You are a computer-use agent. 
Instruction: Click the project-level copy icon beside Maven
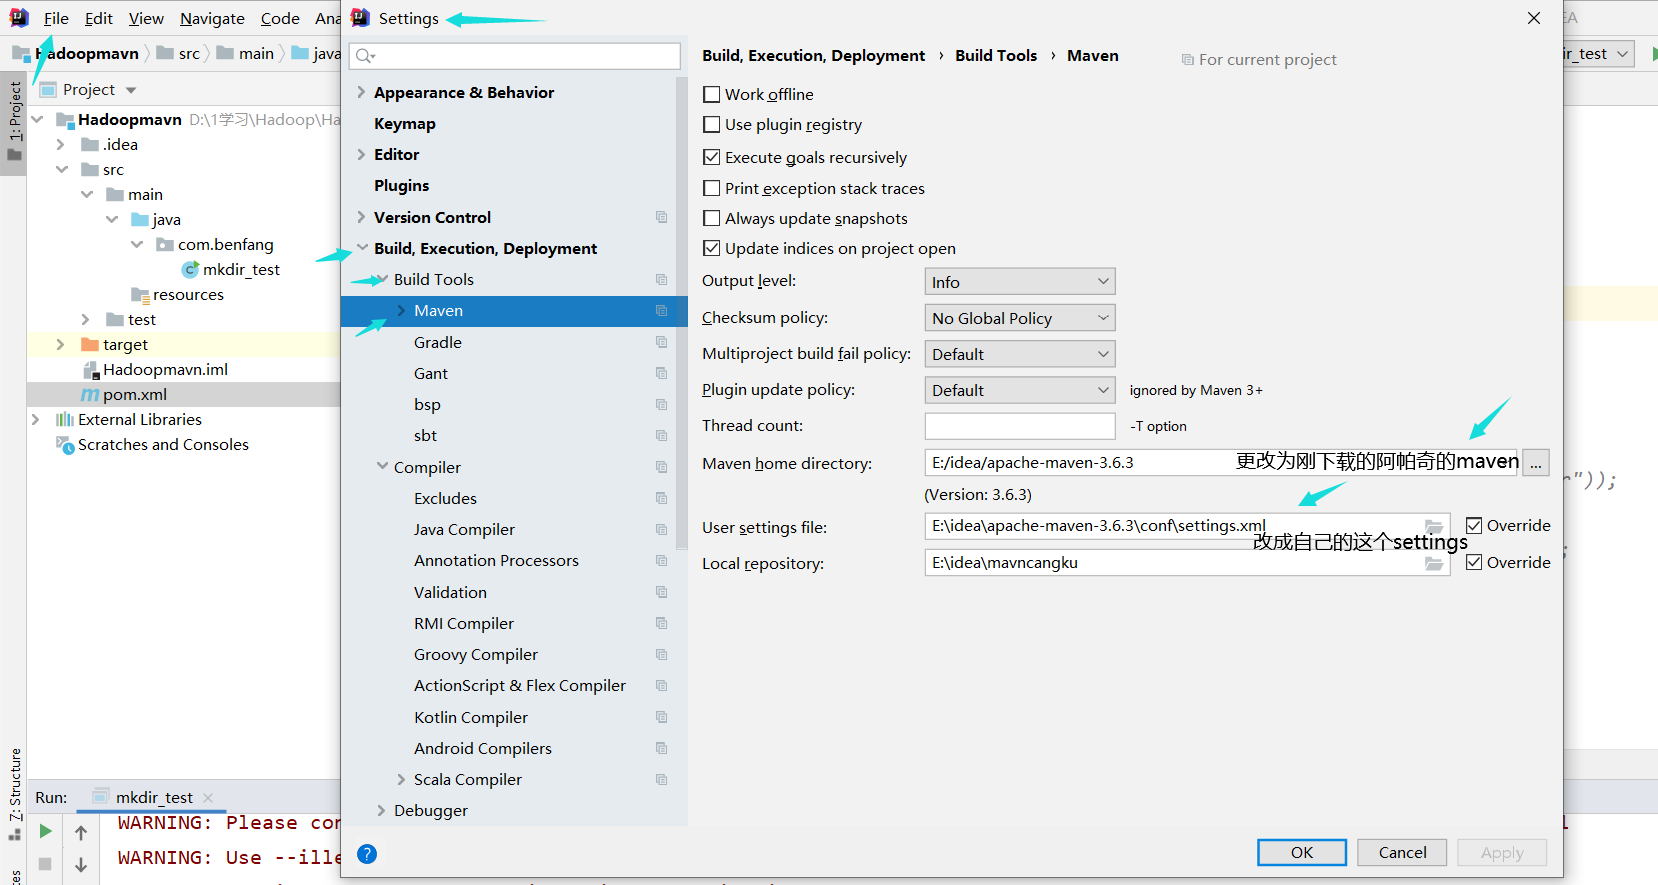pyautogui.click(x=661, y=311)
